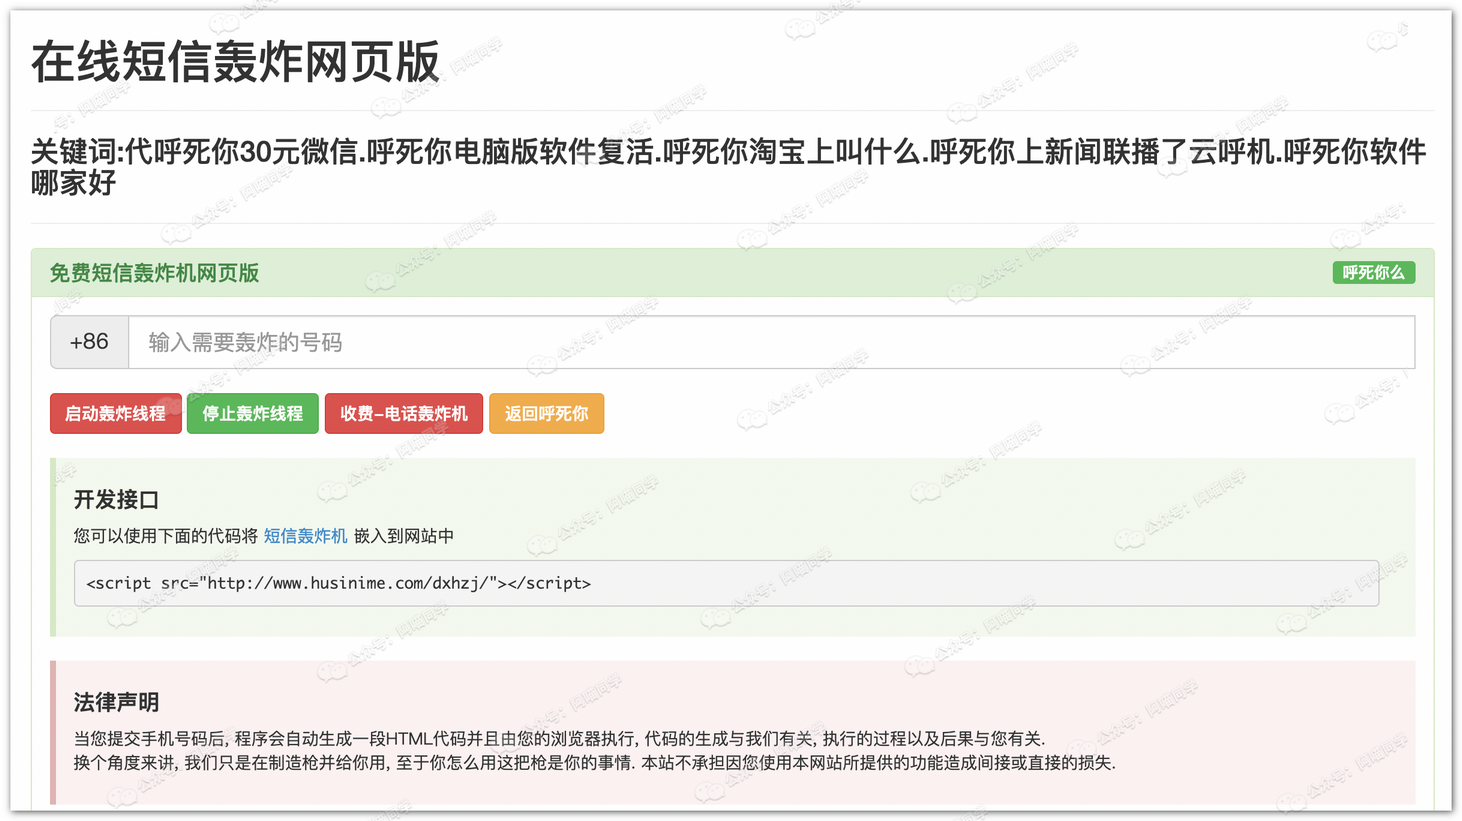Click the 收费-电话轰炸机 button
1462x821 pixels.
(x=403, y=414)
